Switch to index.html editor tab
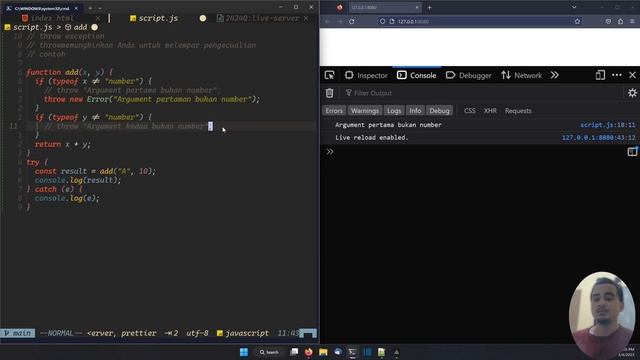This screenshot has height=360, width=640. tap(53, 18)
